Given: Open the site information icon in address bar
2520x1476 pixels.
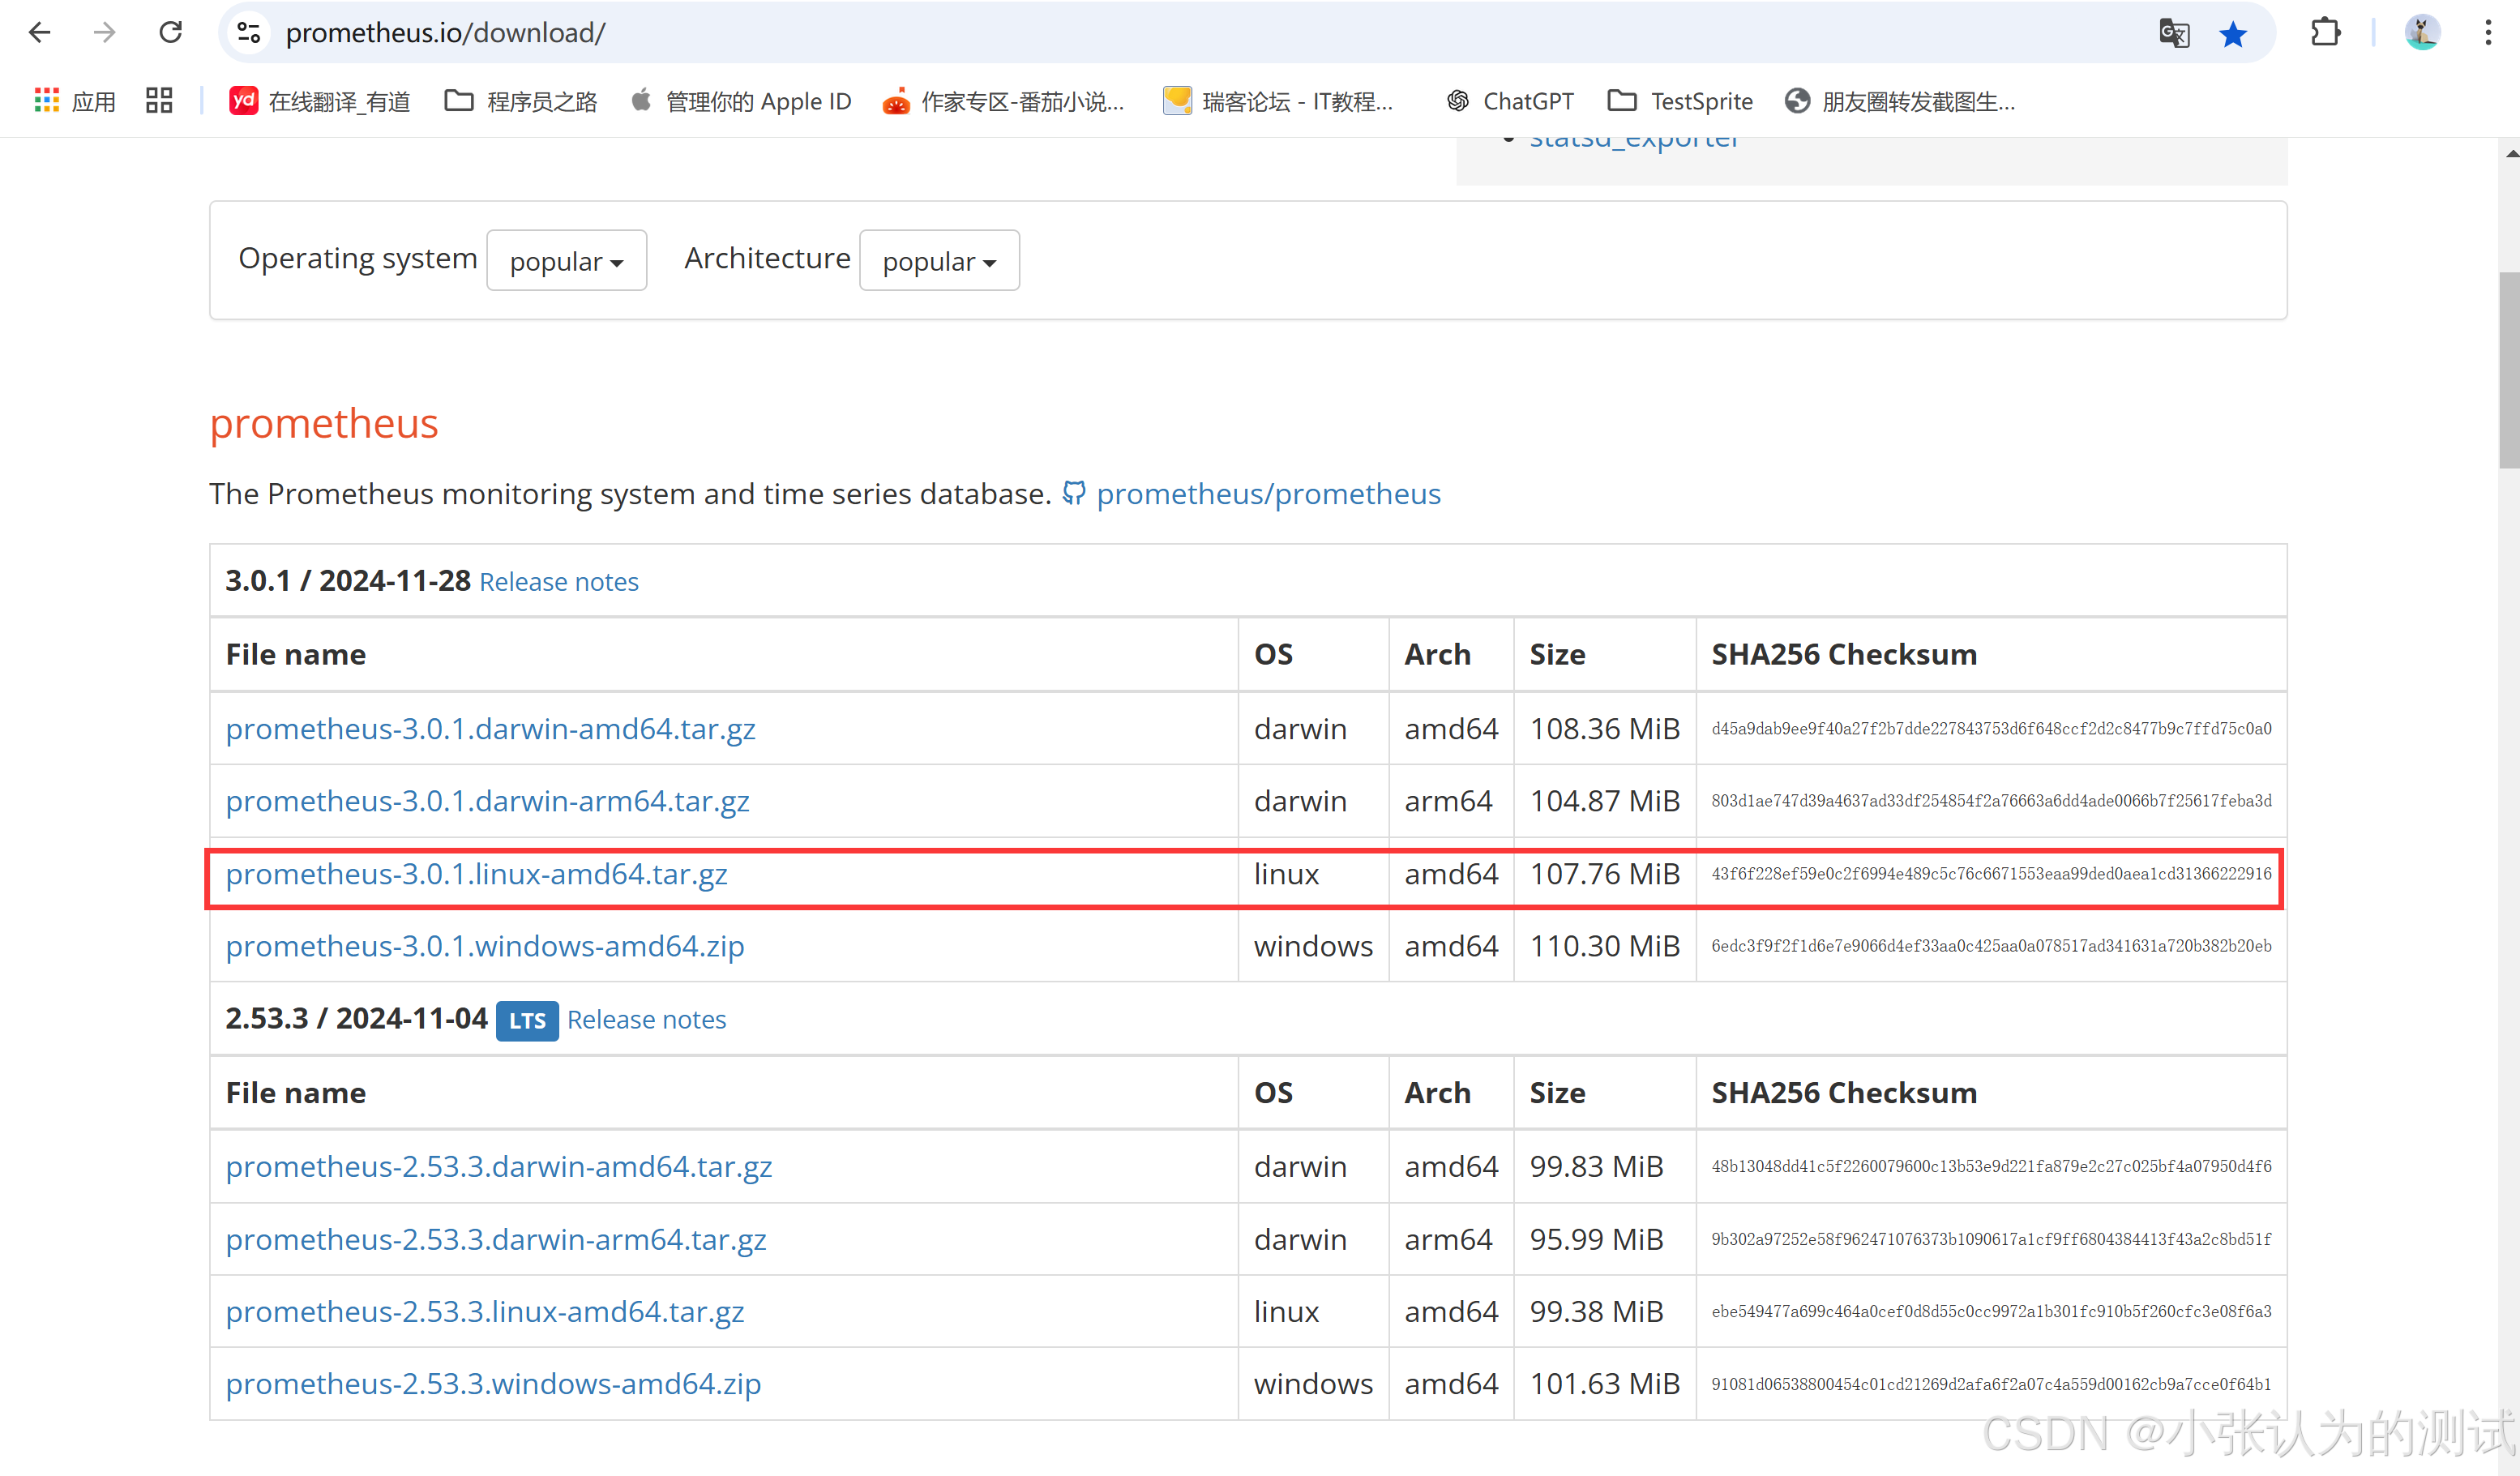Looking at the screenshot, I should (249, 33).
